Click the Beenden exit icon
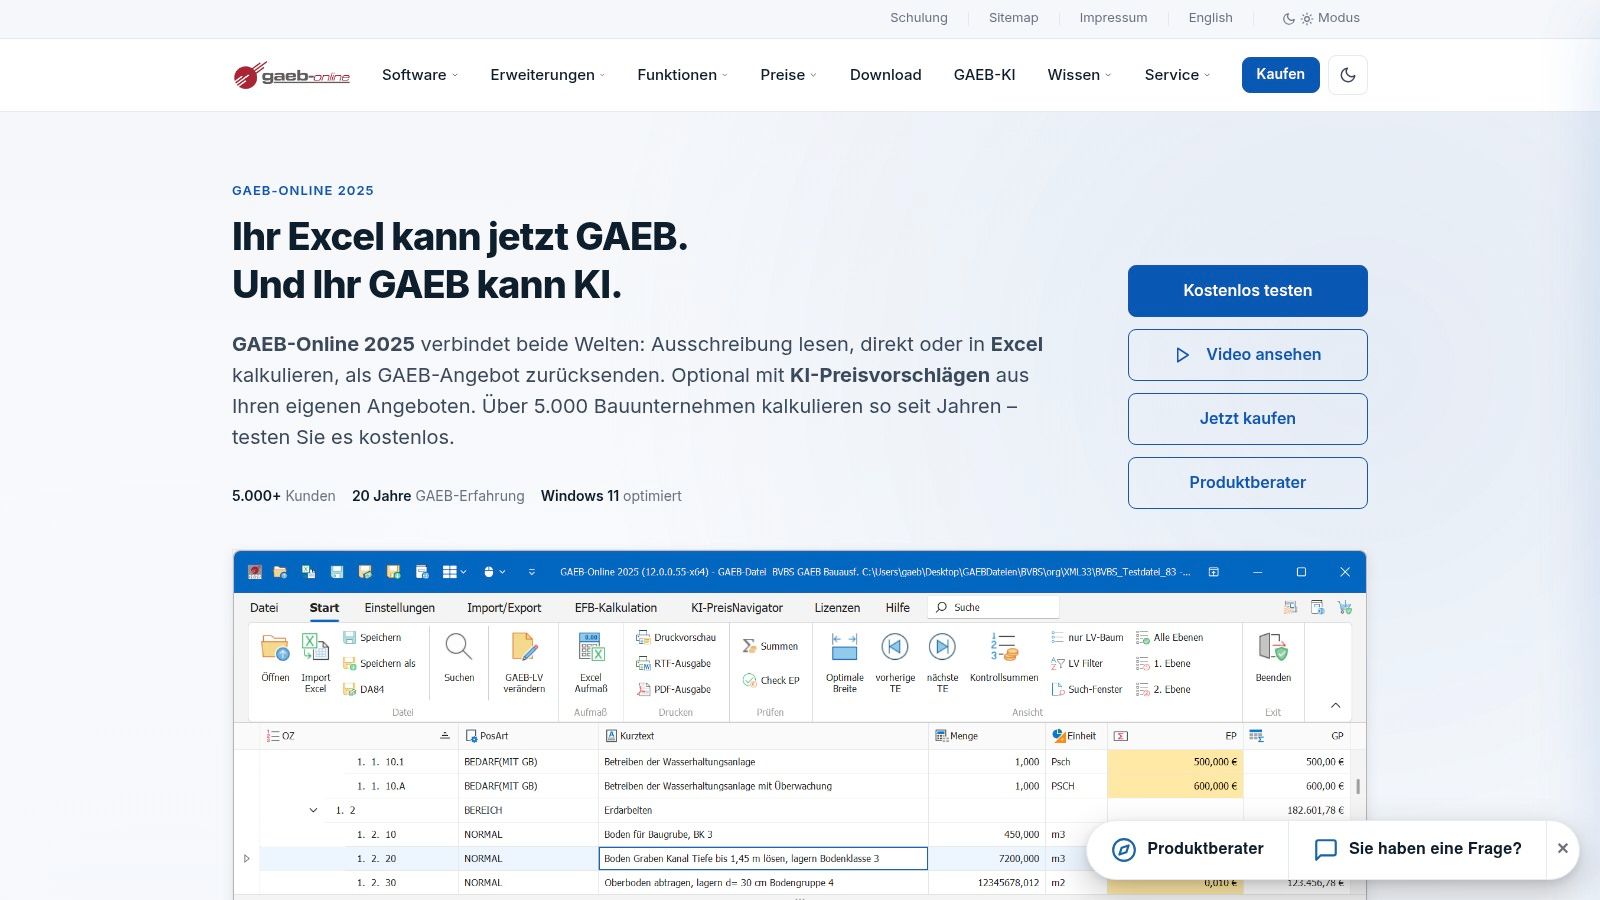This screenshot has height=900, width=1600. click(1273, 647)
